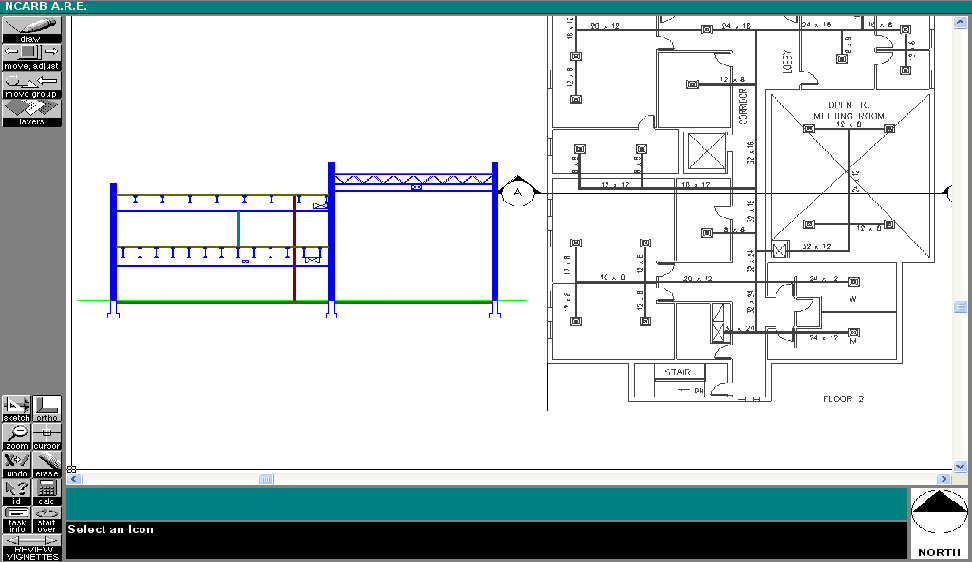Activate the zoom tool
Screen dimensions: 972x562
tap(16, 437)
